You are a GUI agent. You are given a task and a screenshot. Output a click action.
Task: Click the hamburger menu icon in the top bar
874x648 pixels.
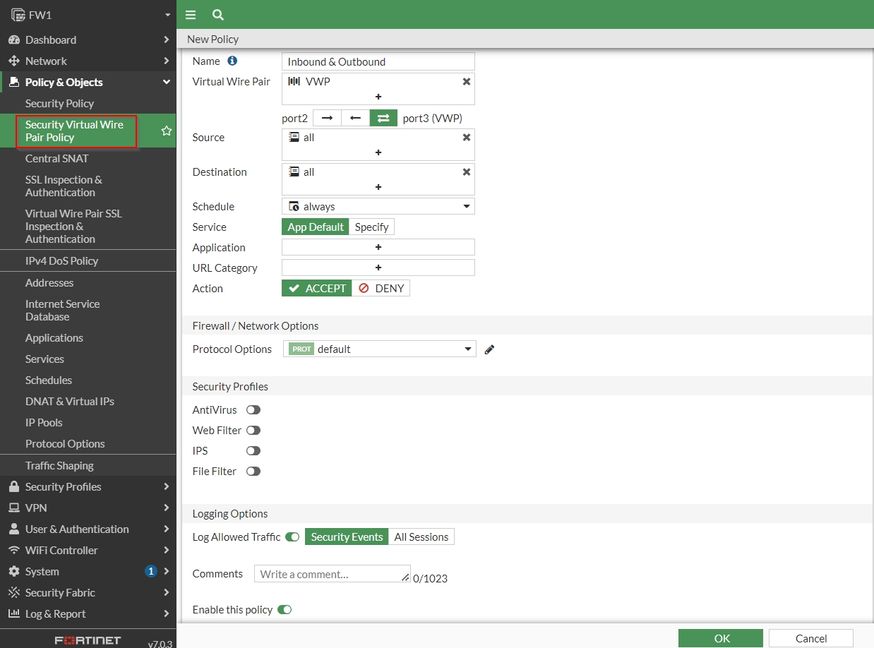pos(191,15)
